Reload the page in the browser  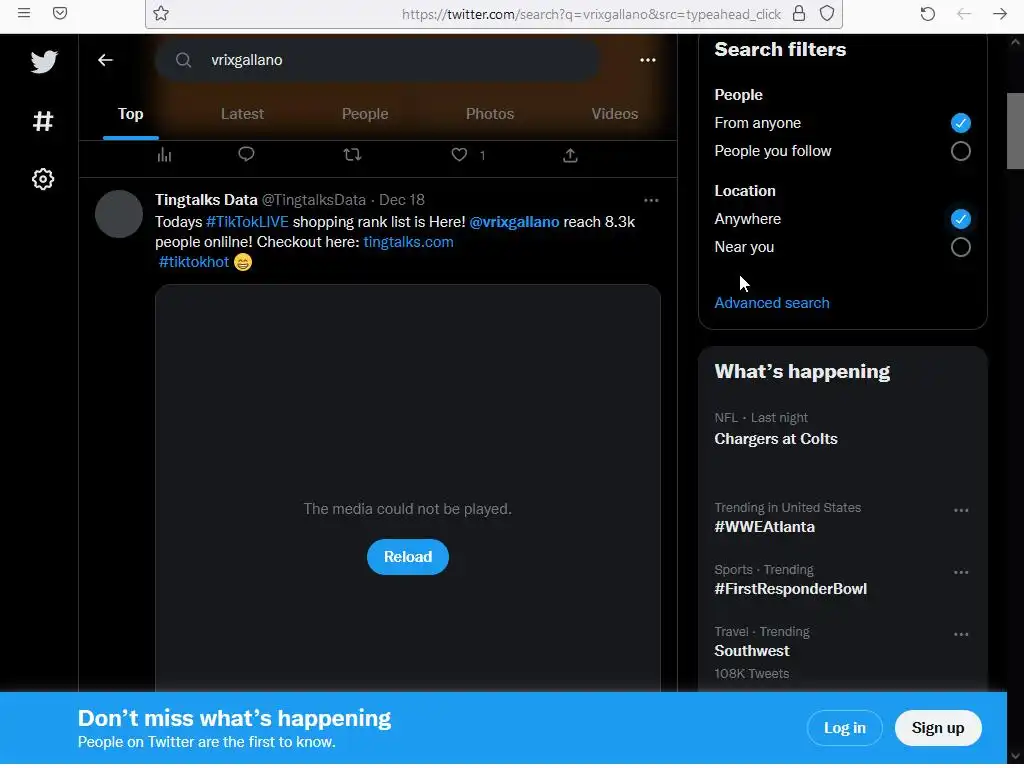click(927, 14)
